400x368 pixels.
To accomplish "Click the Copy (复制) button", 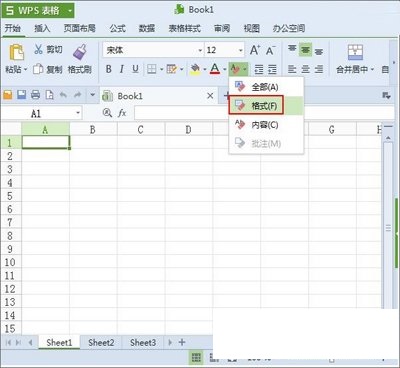I will point(48,69).
